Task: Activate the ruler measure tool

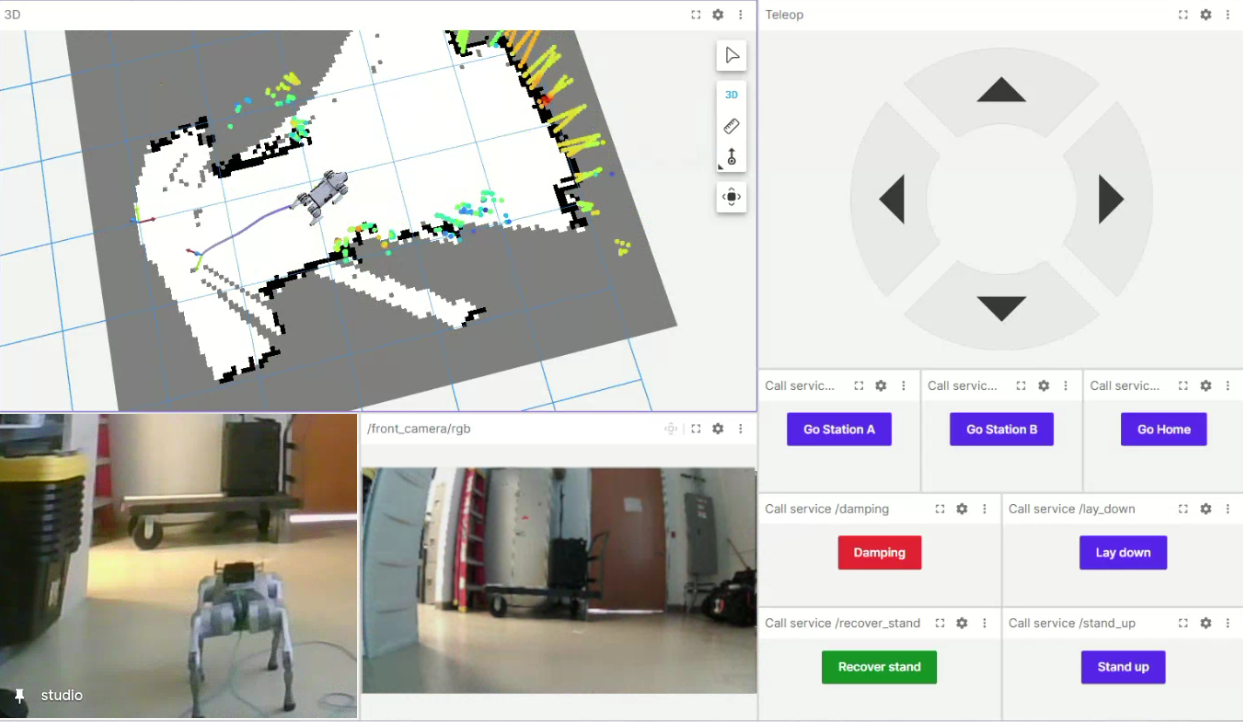Action: 731,126
